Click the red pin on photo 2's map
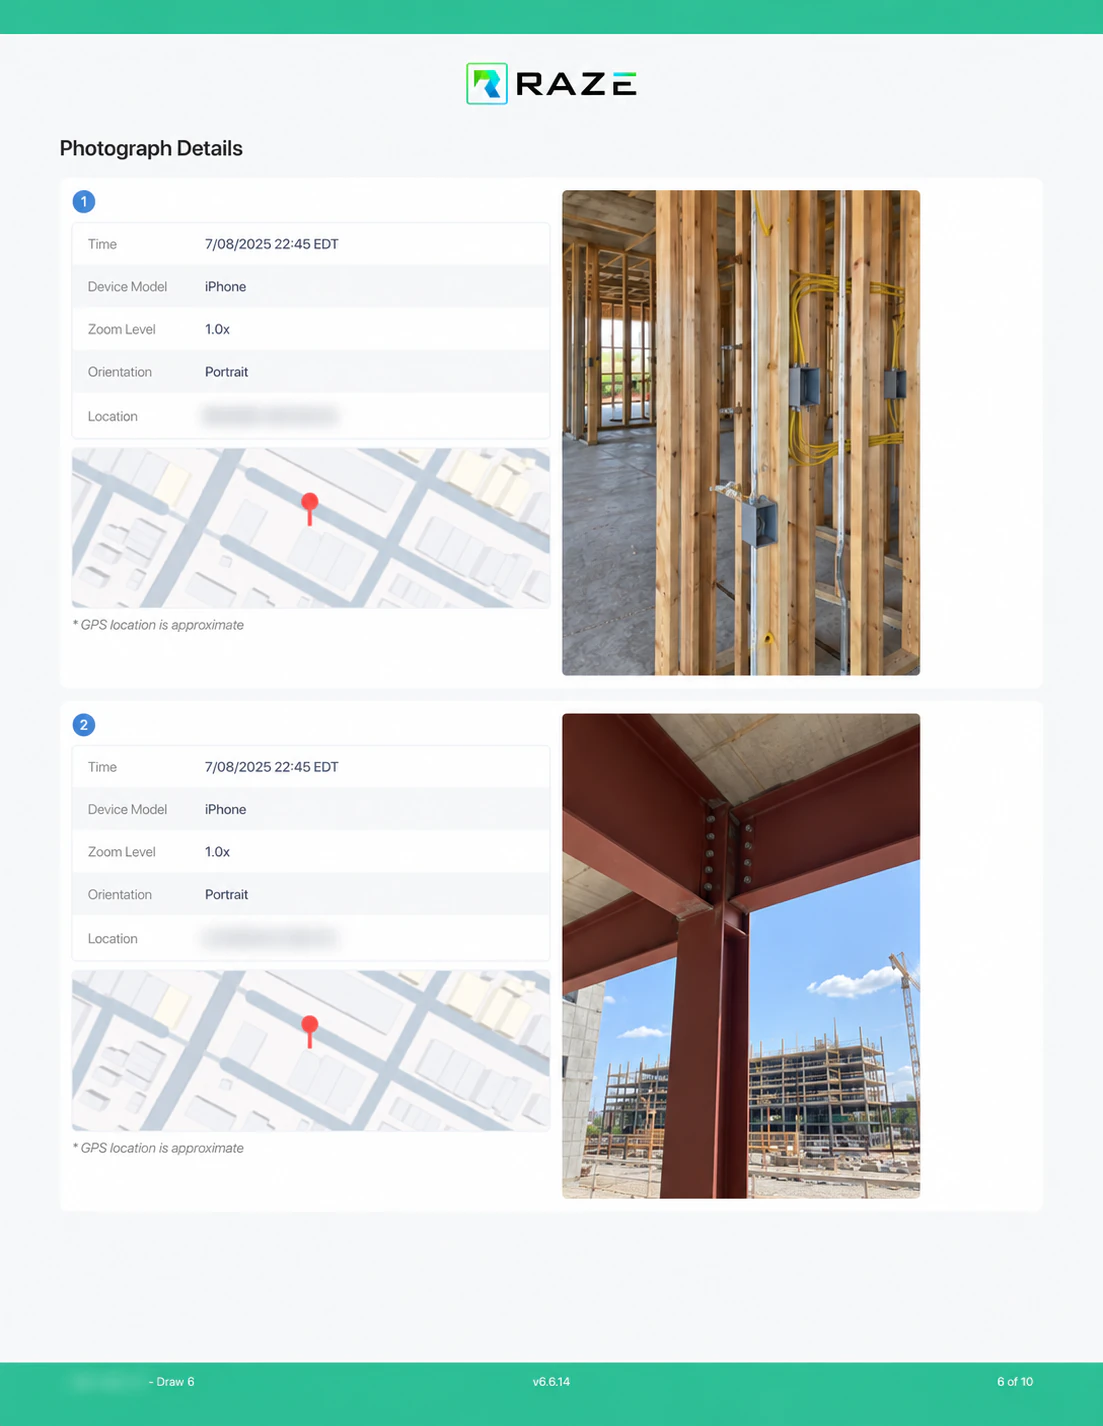Viewport: 1103px width, 1426px height. 310,1031
